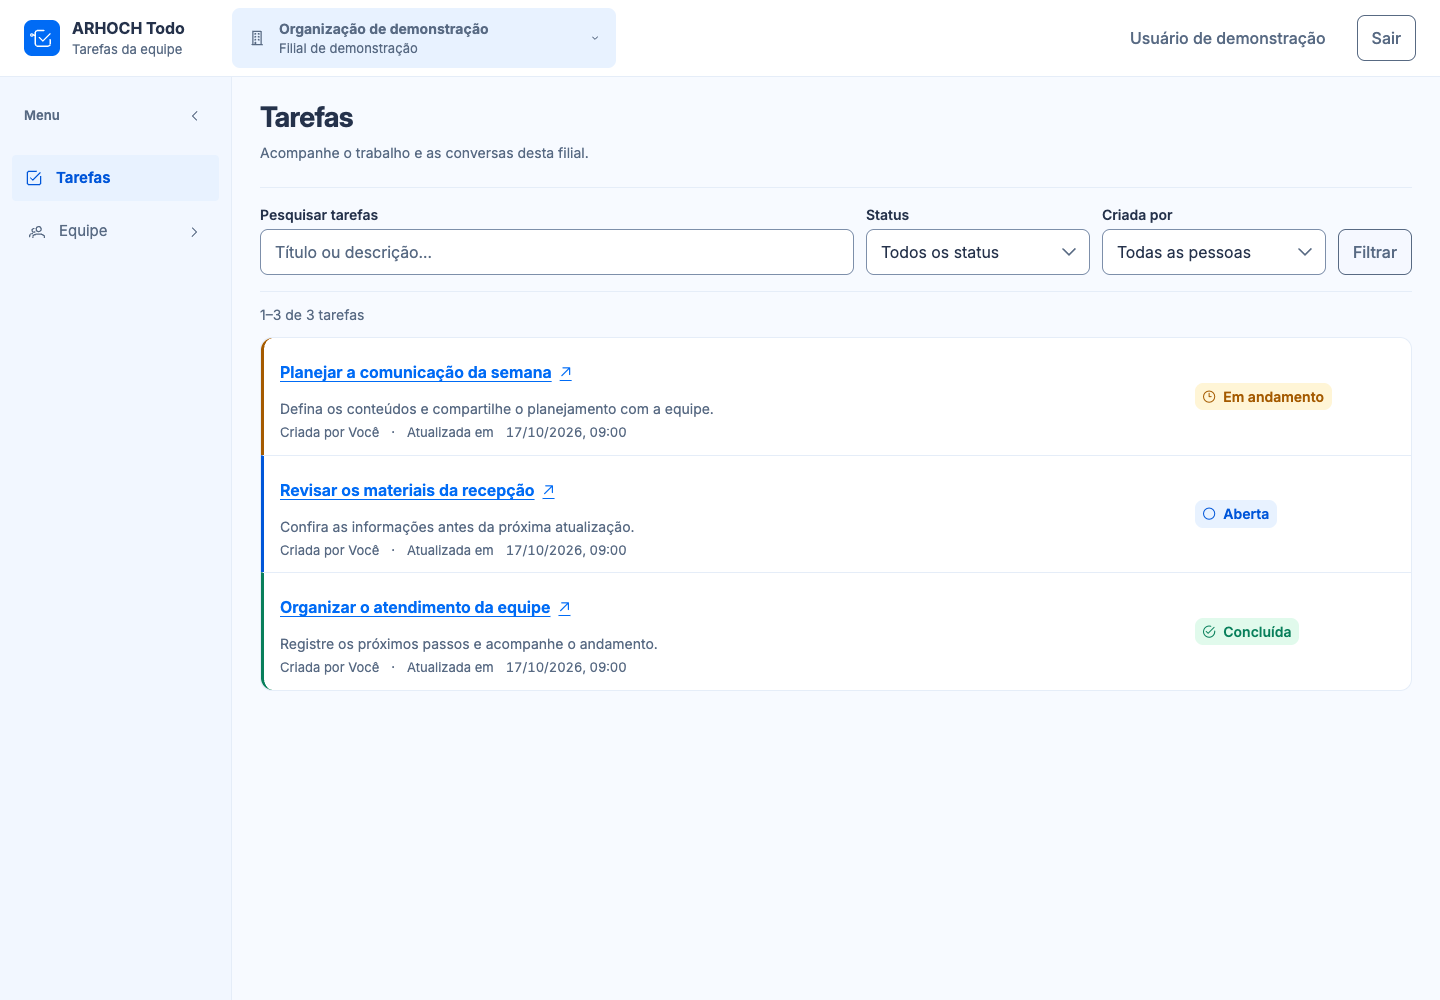The height and width of the screenshot is (1000, 1440).
Task: Select Tarefas in the sidebar menu
Action: click(x=115, y=178)
